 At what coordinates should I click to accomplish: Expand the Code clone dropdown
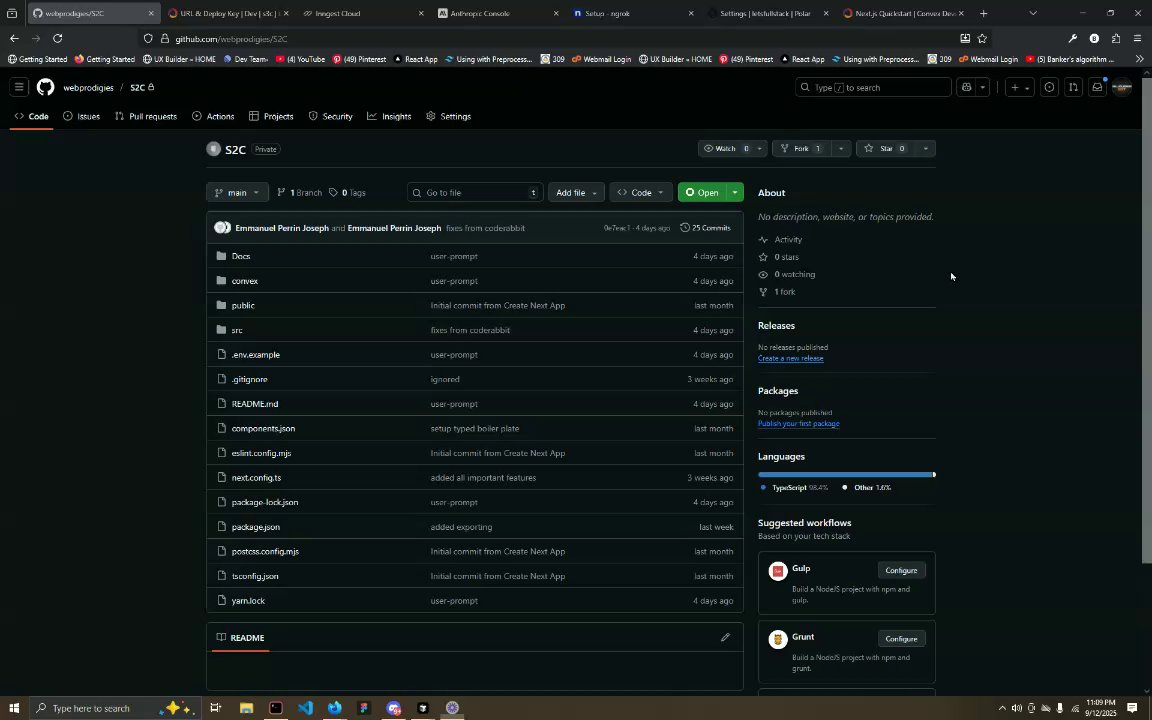(x=641, y=192)
